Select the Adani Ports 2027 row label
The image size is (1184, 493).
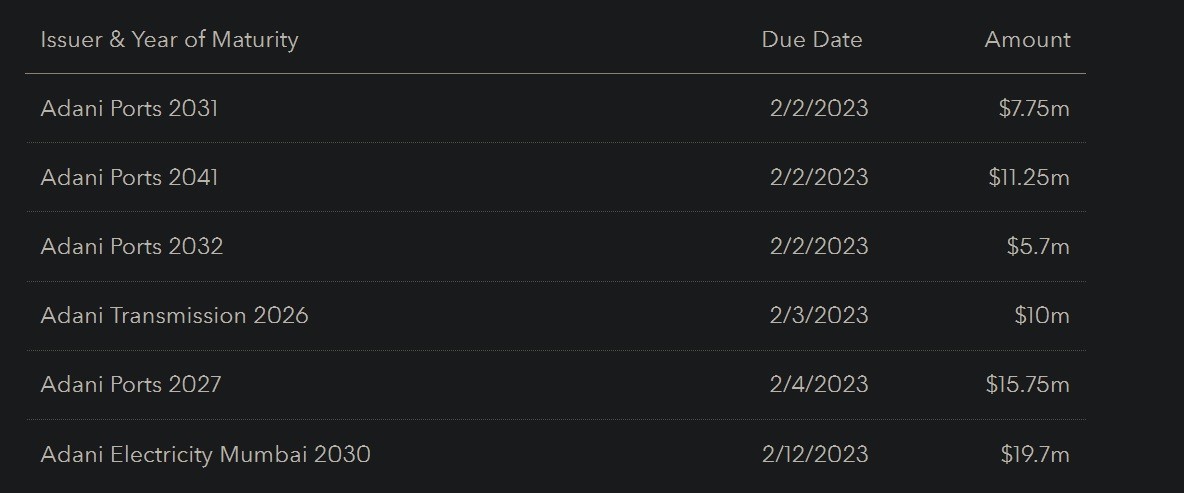(131, 384)
